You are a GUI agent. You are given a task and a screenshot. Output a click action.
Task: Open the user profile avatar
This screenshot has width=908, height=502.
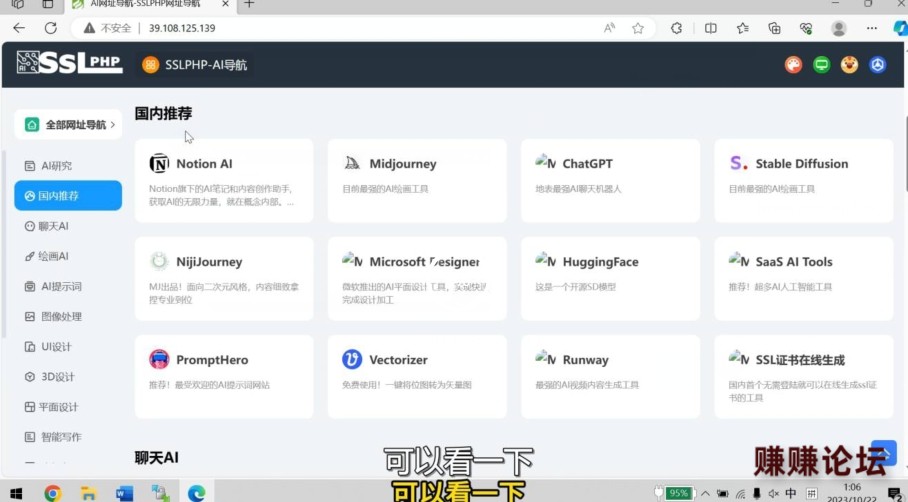[x=839, y=28]
